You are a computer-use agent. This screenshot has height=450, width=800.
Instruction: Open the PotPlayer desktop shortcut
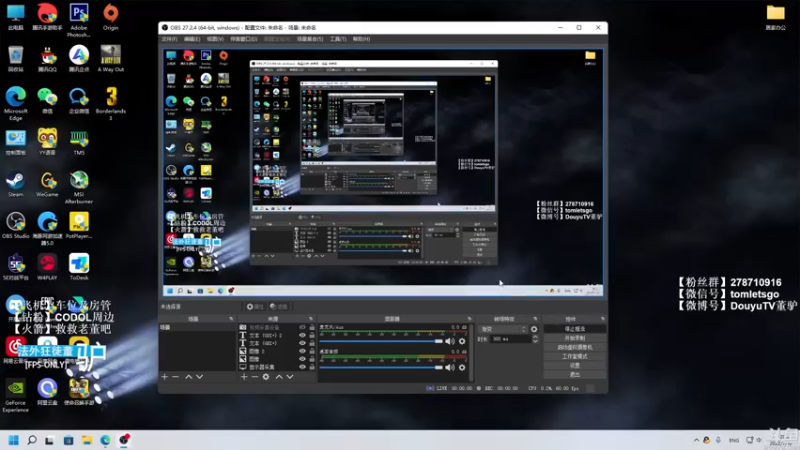(79, 225)
